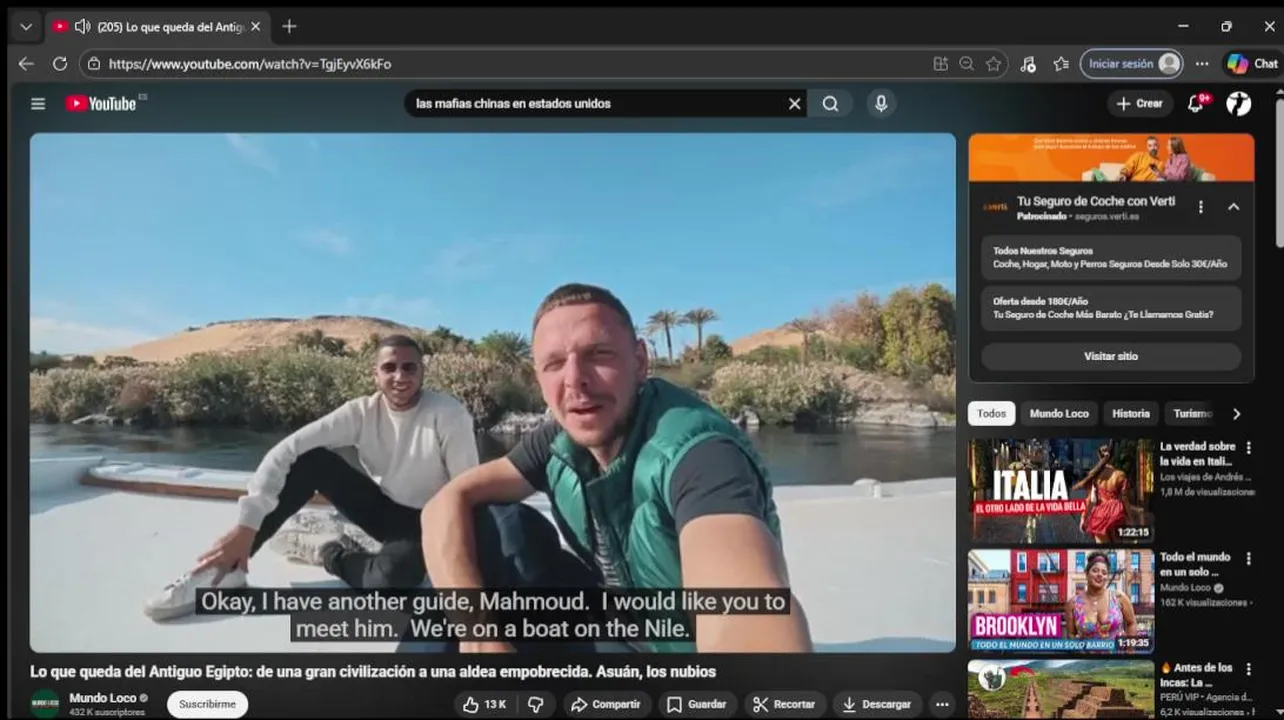Select the Todos filter chip
Viewport: 1284px width, 720px height.
tap(992, 413)
